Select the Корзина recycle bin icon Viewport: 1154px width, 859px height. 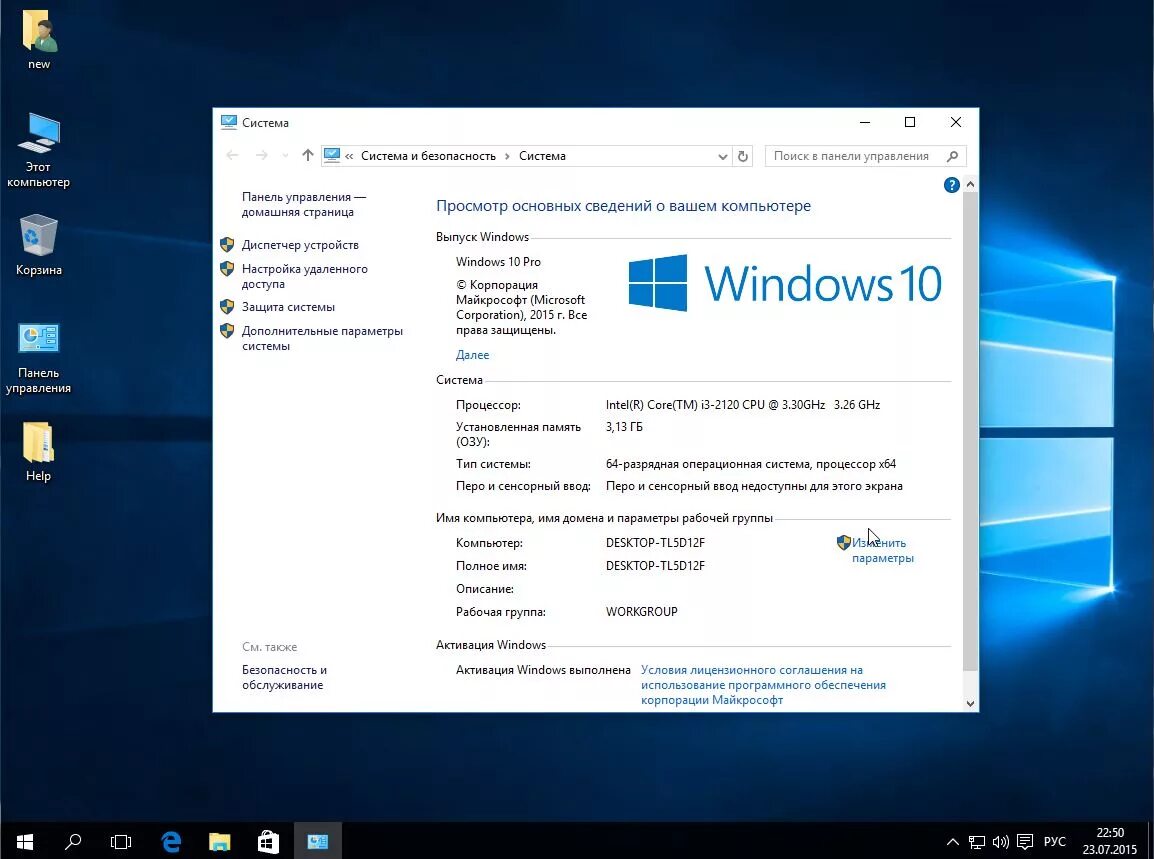38,245
